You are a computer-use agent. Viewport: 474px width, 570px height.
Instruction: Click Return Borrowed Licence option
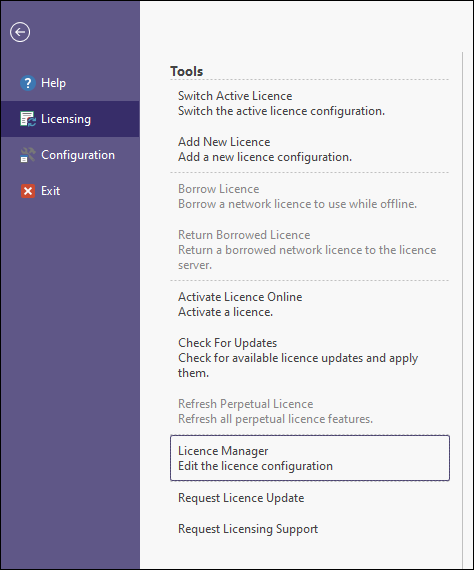[x=310, y=250]
